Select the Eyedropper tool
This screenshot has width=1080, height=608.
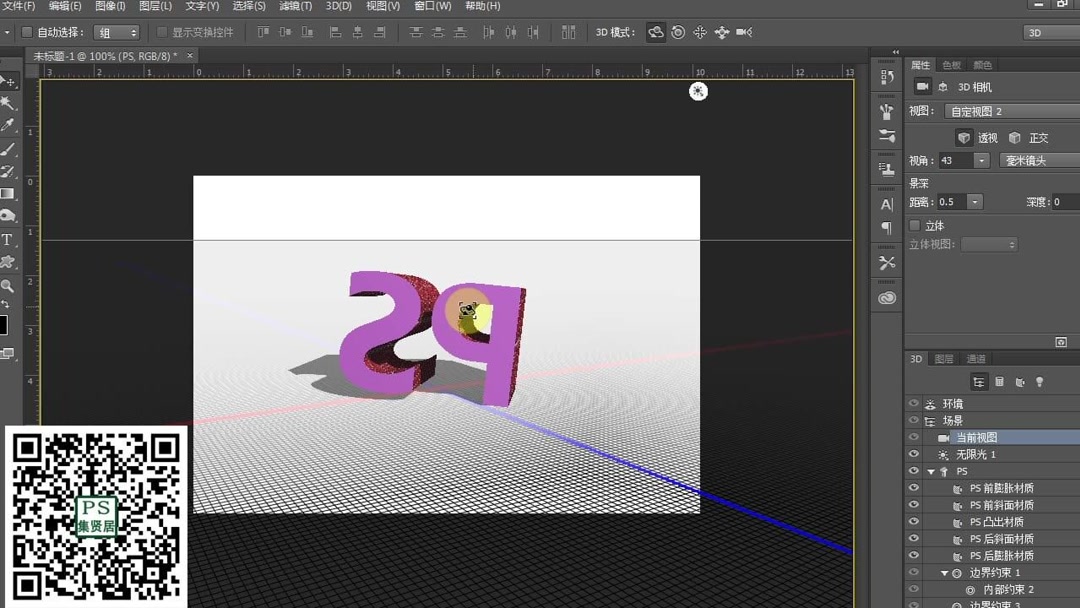pyautogui.click(x=8, y=121)
